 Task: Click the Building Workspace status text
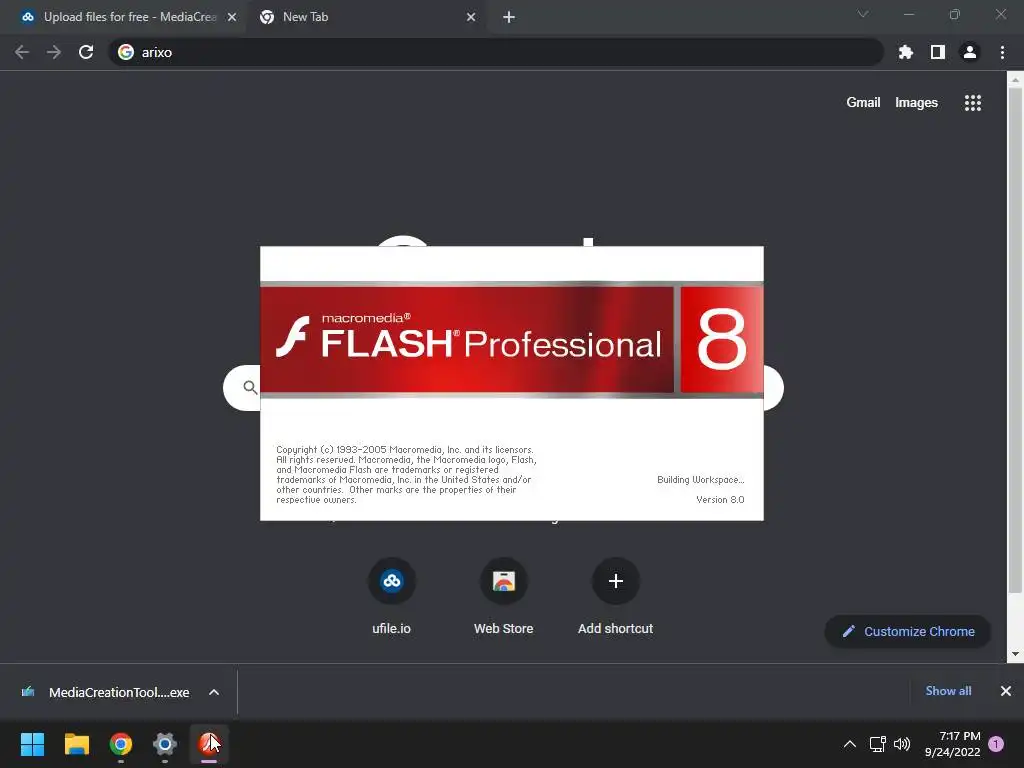pyautogui.click(x=700, y=480)
